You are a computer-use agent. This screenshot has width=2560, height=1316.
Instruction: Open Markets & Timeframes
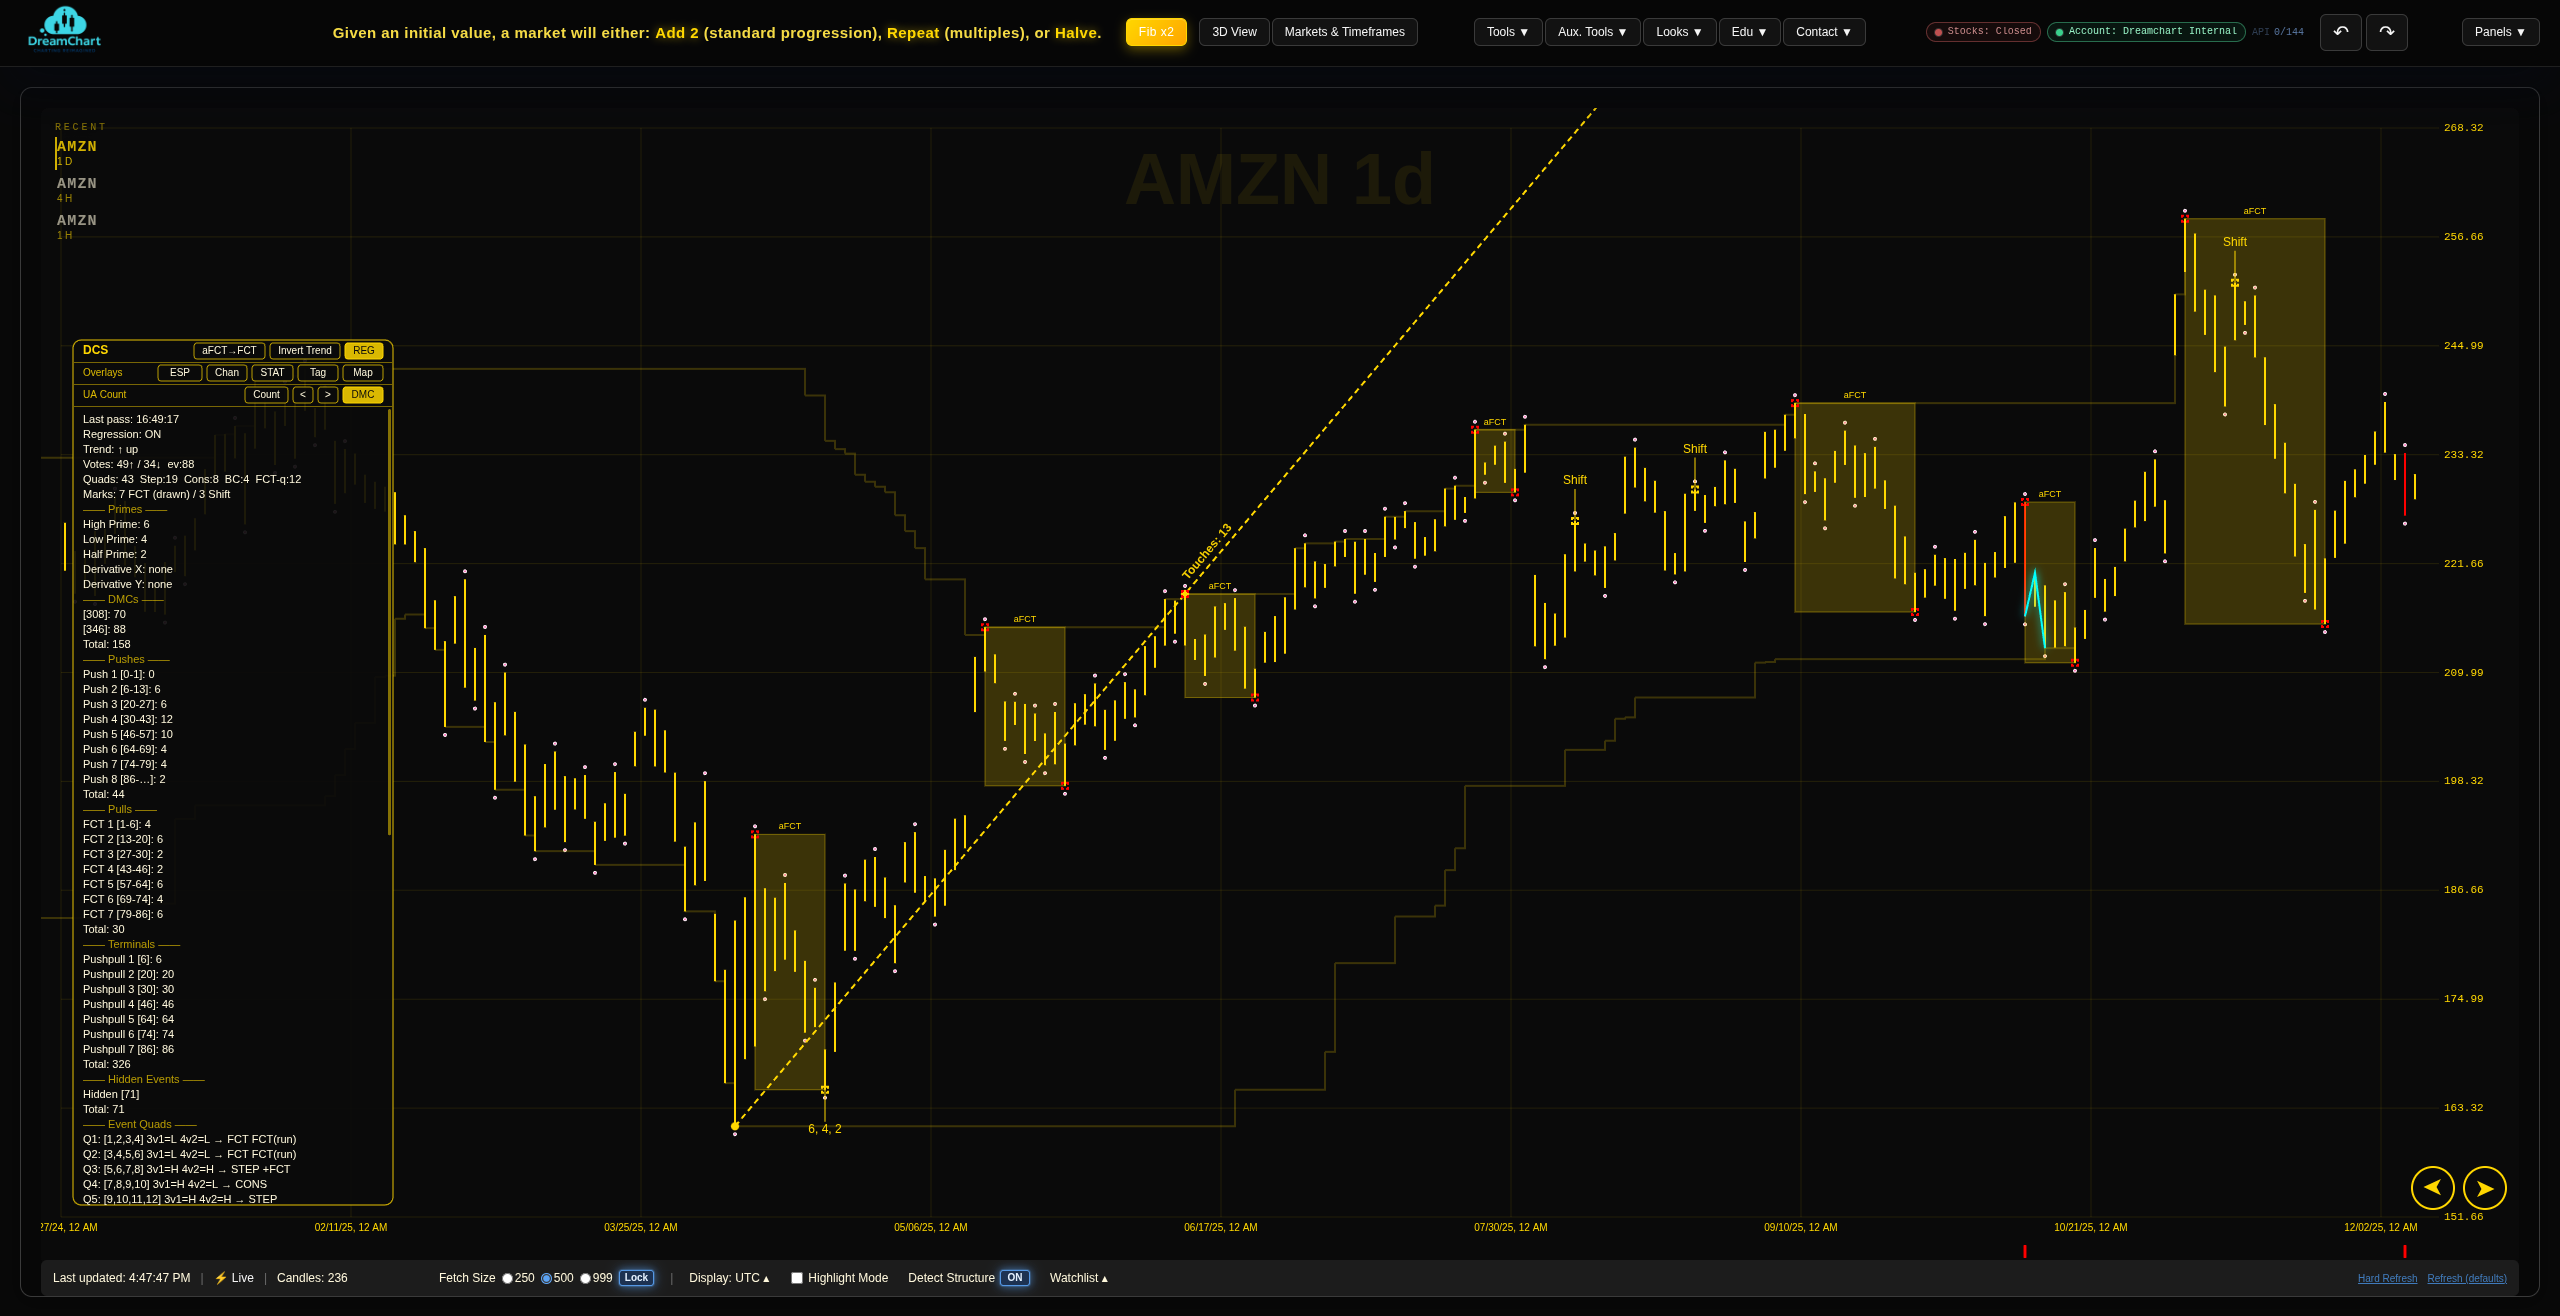point(1344,32)
